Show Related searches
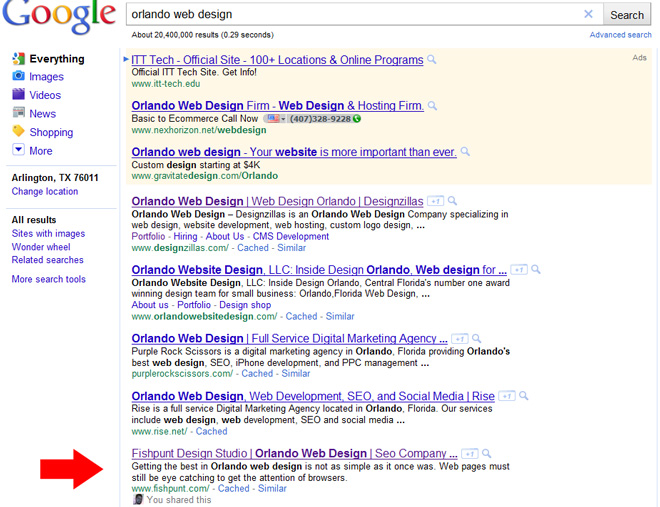 tap(48, 260)
